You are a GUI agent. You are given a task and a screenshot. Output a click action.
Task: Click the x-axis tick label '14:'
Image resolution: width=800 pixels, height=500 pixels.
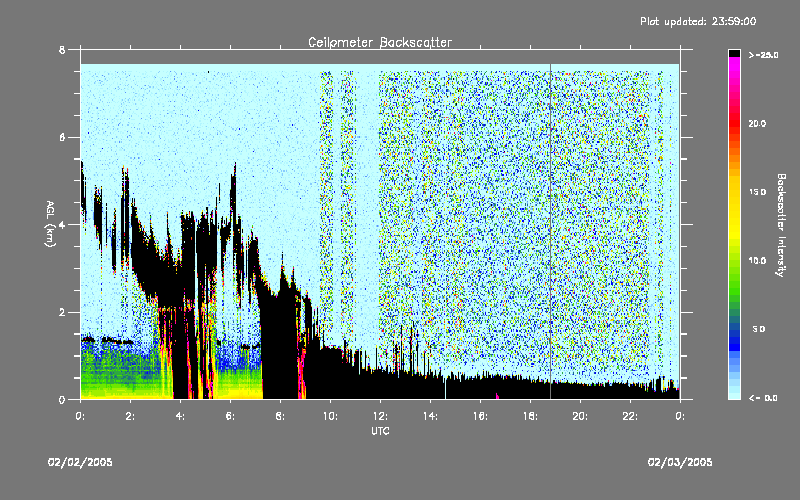coord(430,416)
